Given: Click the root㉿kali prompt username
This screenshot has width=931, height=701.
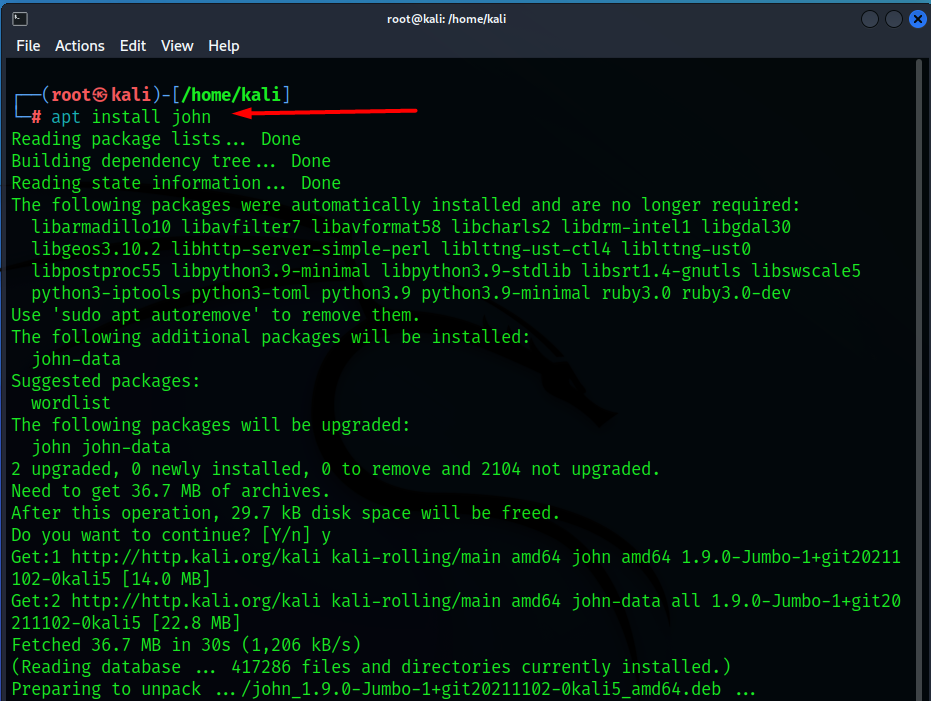Looking at the screenshot, I should [x=101, y=95].
